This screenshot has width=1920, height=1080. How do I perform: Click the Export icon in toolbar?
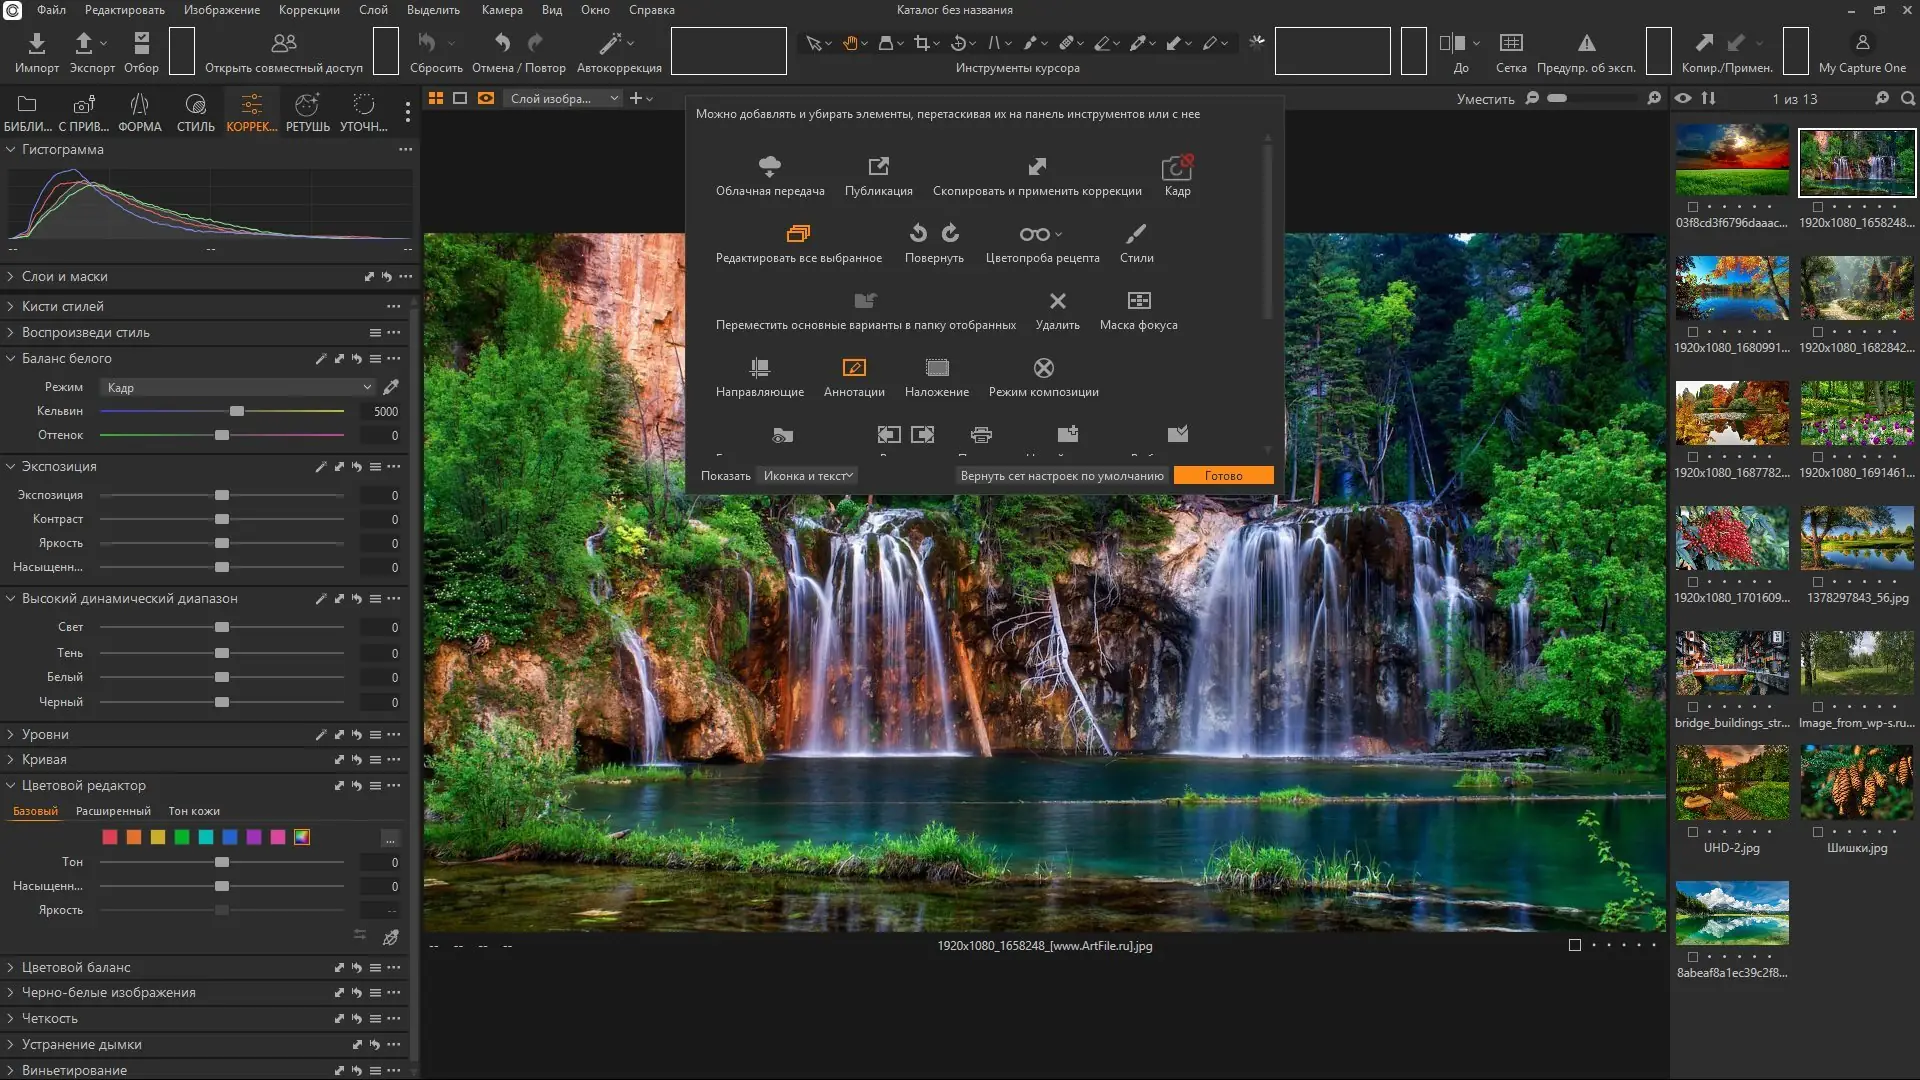point(85,44)
